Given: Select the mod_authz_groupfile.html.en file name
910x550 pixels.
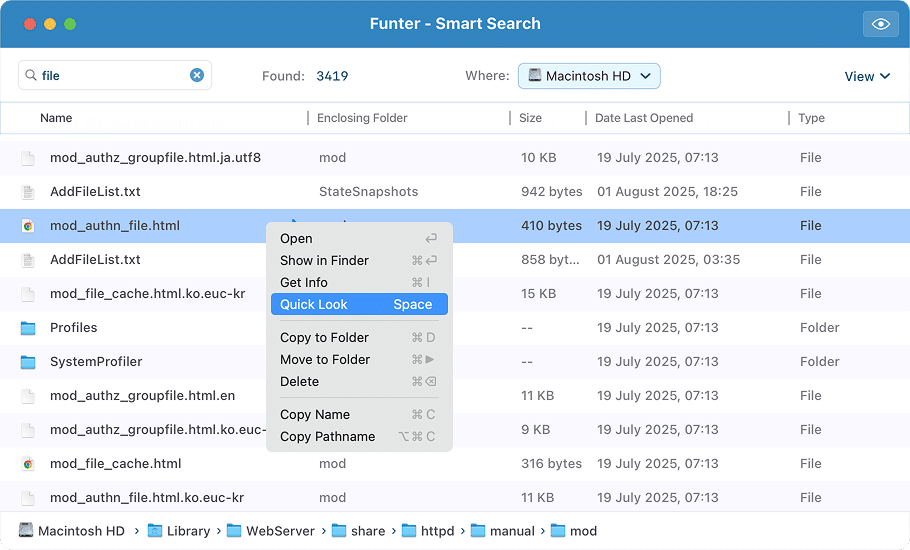Looking at the screenshot, I should pyautogui.click(x=143, y=396).
